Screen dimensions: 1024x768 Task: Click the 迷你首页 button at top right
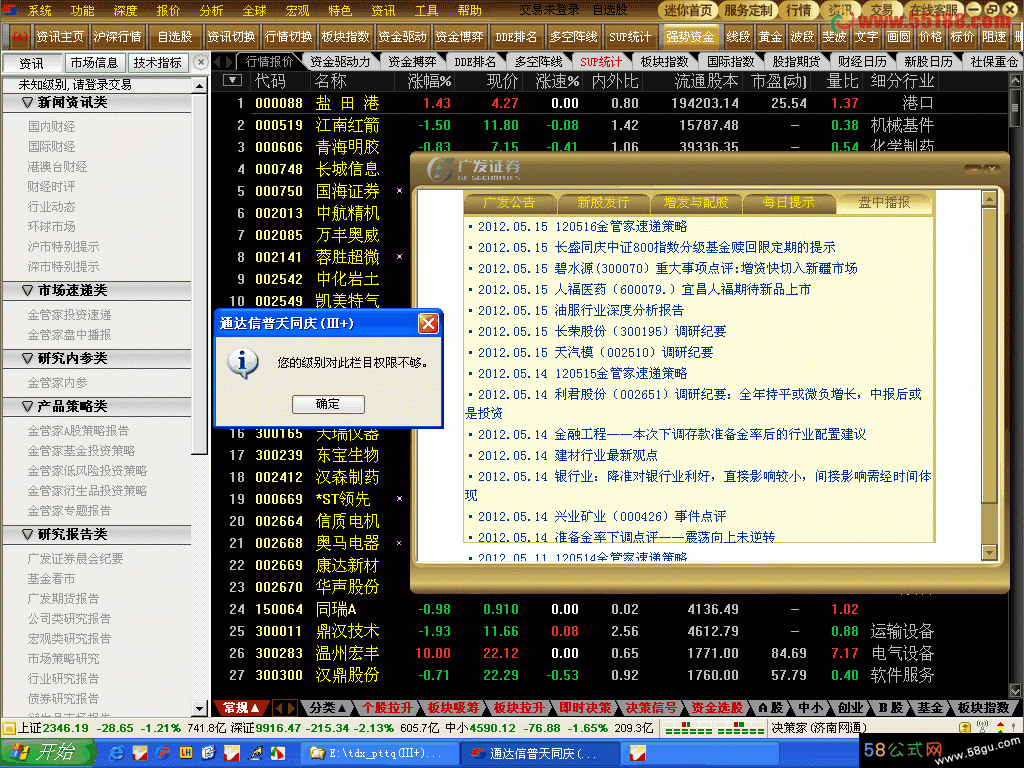pyautogui.click(x=688, y=10)
